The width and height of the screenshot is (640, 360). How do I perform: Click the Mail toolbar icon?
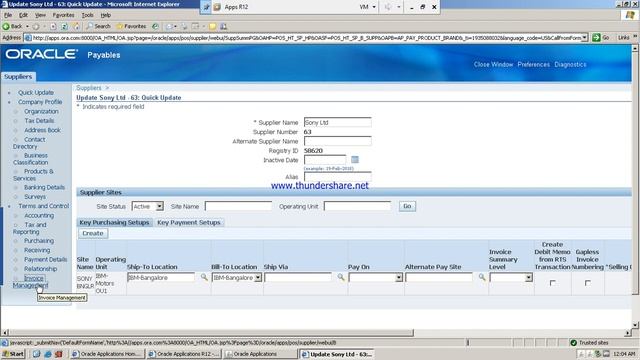pyautogui.click(x=169, y=26)
